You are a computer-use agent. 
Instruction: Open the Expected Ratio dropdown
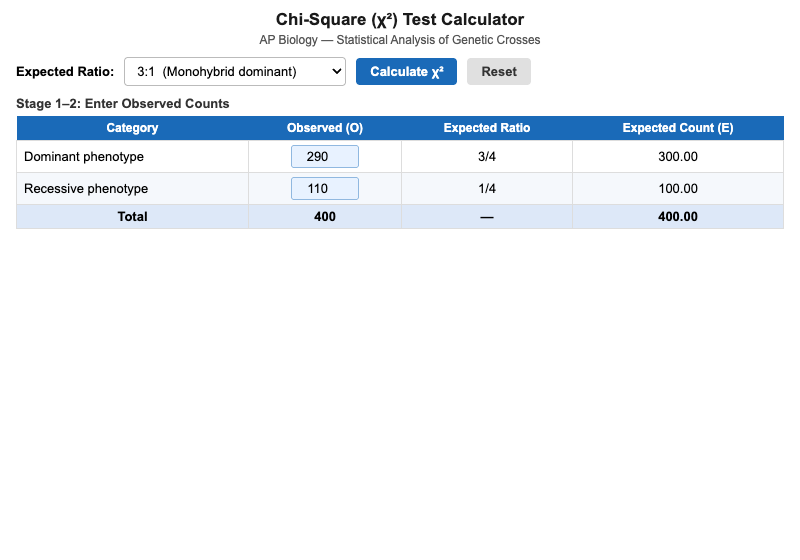click(x=234, y=72)
